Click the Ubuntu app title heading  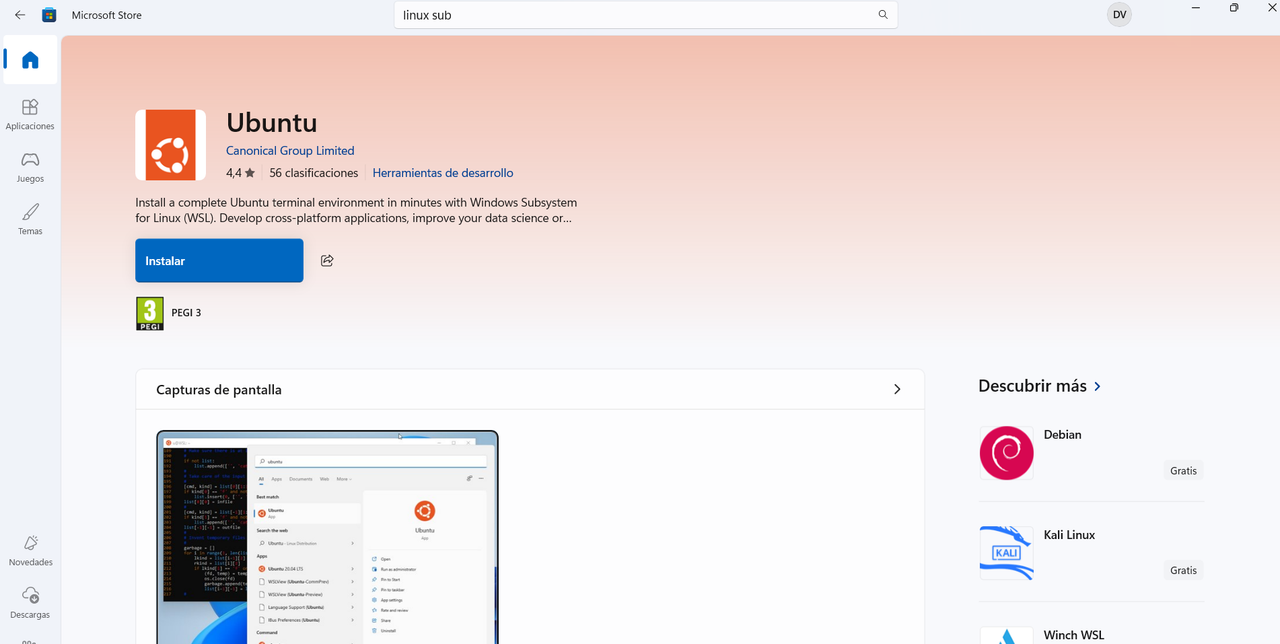coord(272,123)
